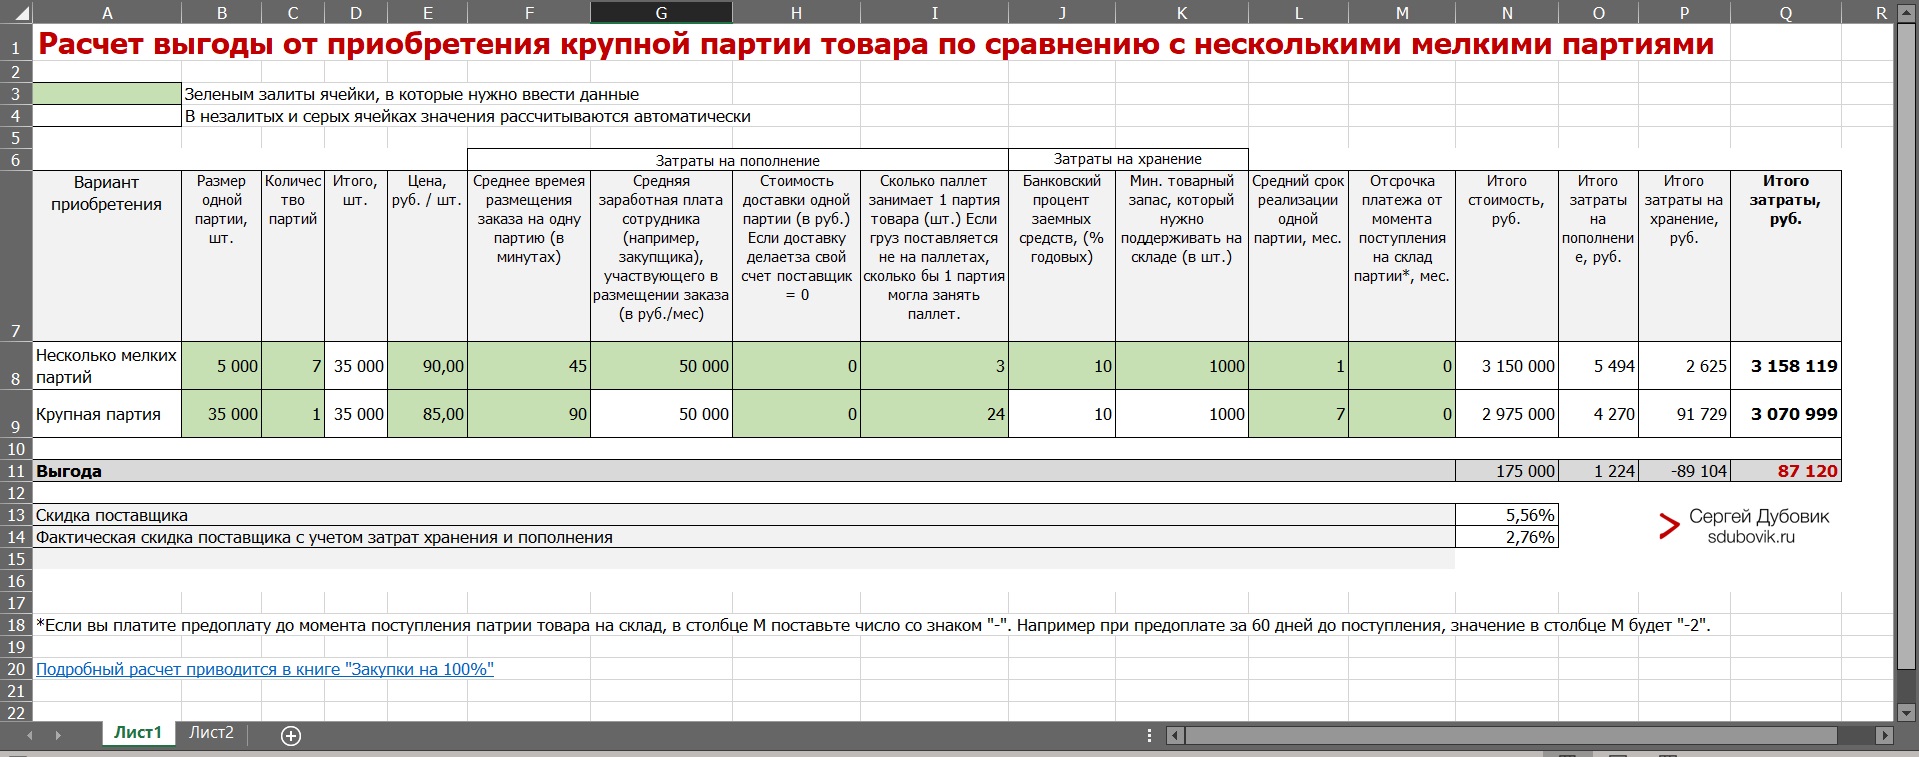The image size is (1919, 757).
Task: Select the red benefit total 87 120
Action: [1786, 471]
